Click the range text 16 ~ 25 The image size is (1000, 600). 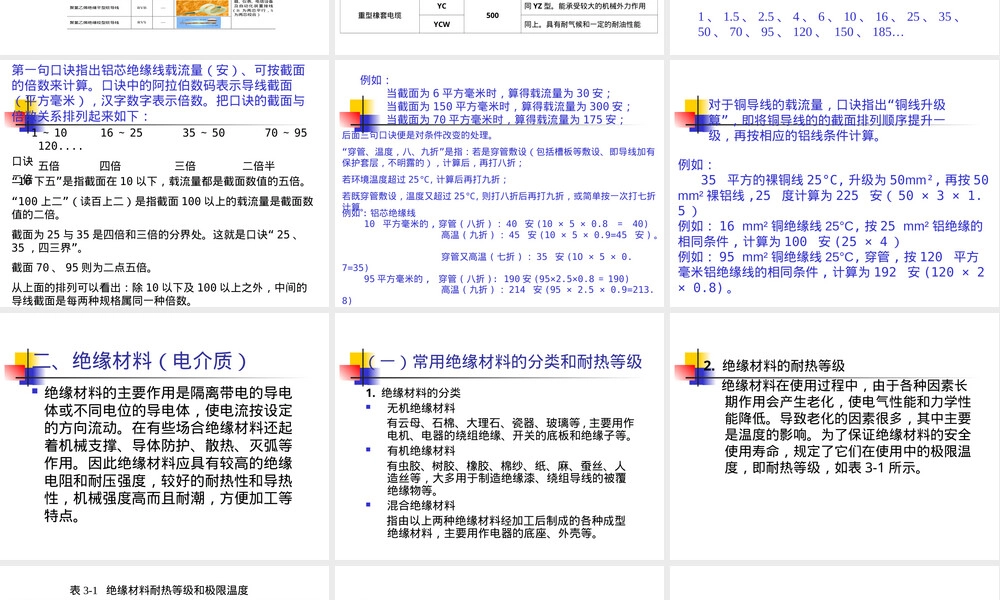pyautogui.click(x=121, y=133)
